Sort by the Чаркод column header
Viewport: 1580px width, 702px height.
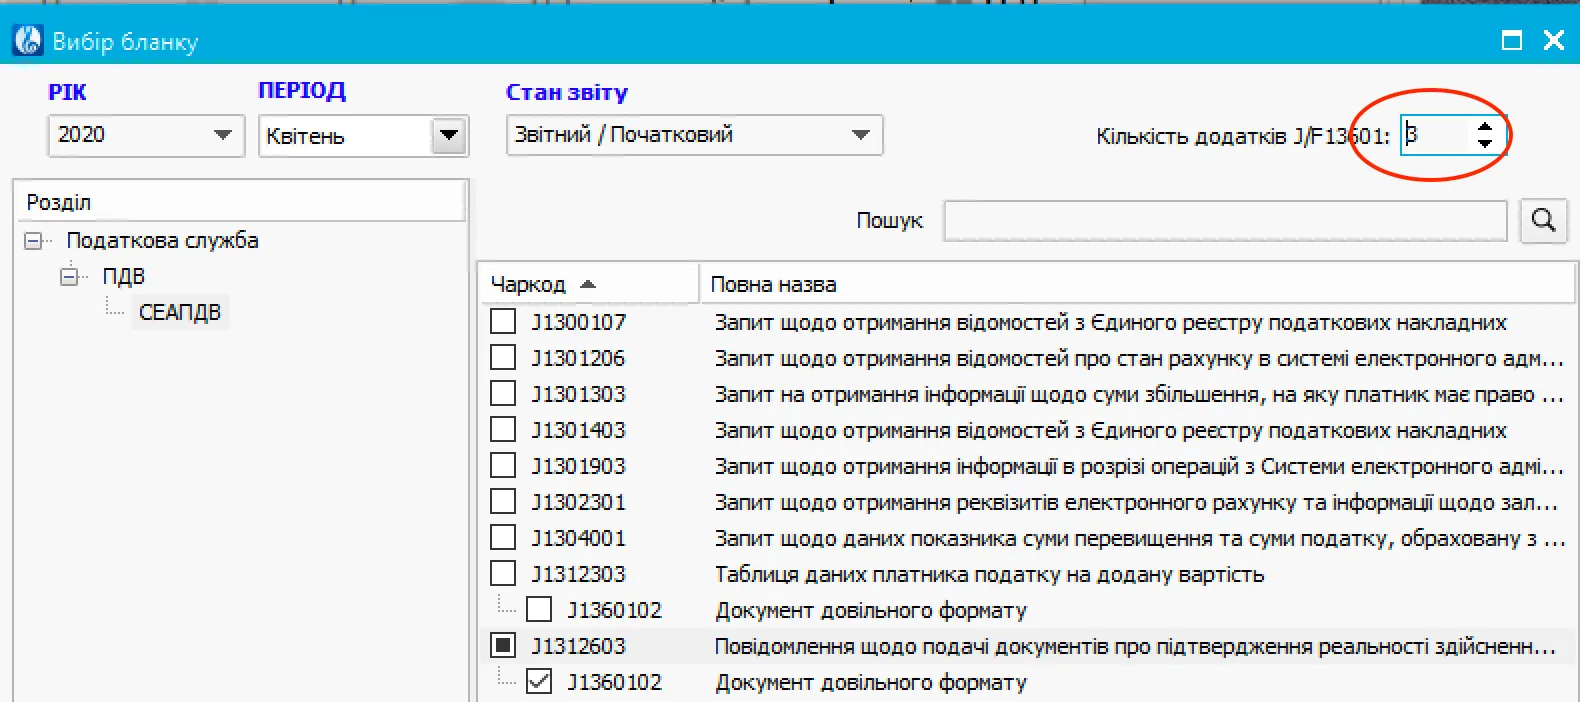[x=588, y=285]
